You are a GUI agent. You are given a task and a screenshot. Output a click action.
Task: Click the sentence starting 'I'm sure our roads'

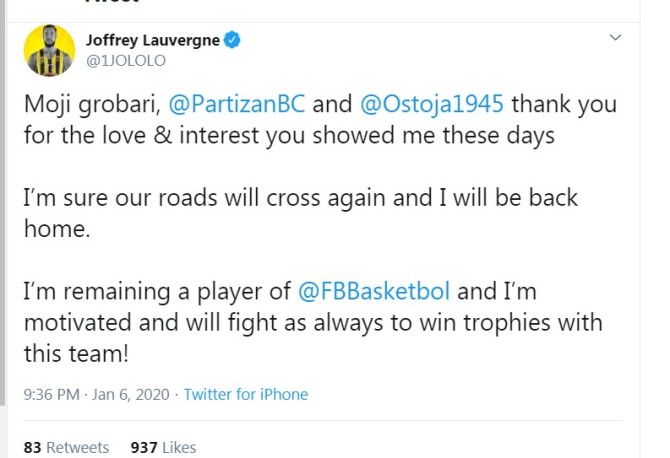coord(300,198)
